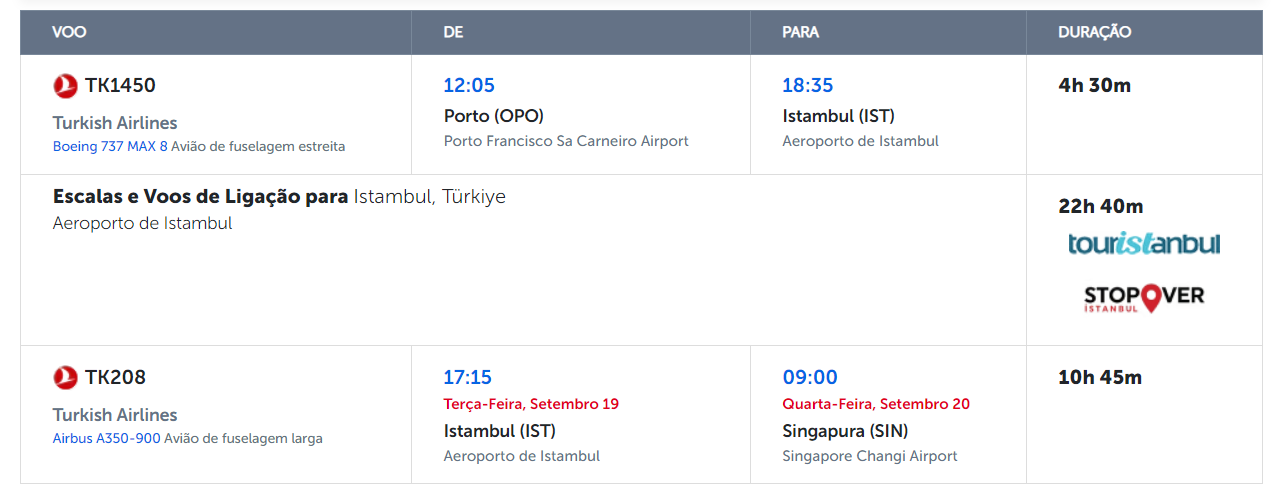
Task: Click flight number TK1450
Action: point(120,86)
